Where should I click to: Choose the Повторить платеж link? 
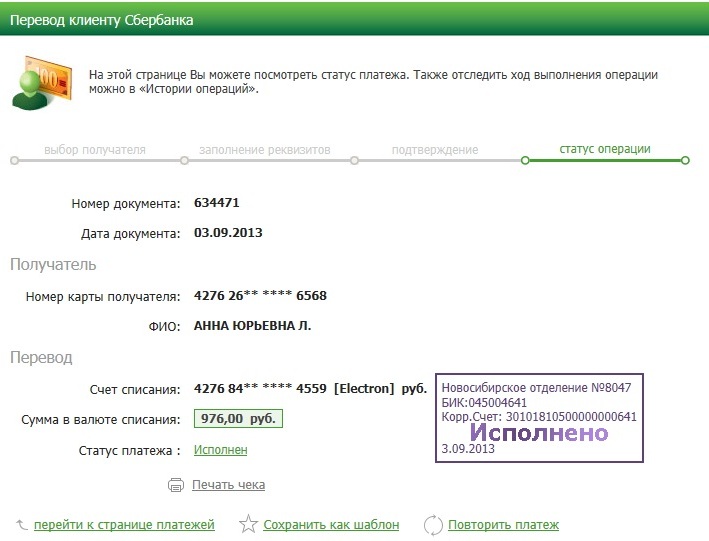coord(503,524)
